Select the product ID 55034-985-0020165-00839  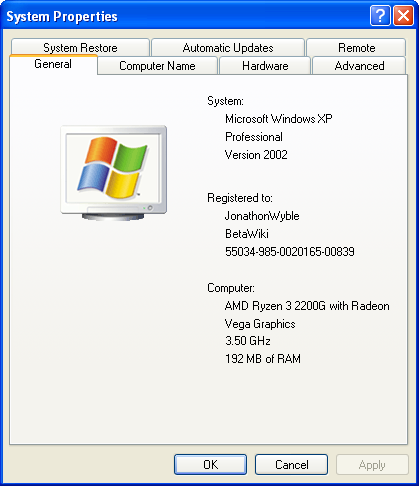[290, 252]
